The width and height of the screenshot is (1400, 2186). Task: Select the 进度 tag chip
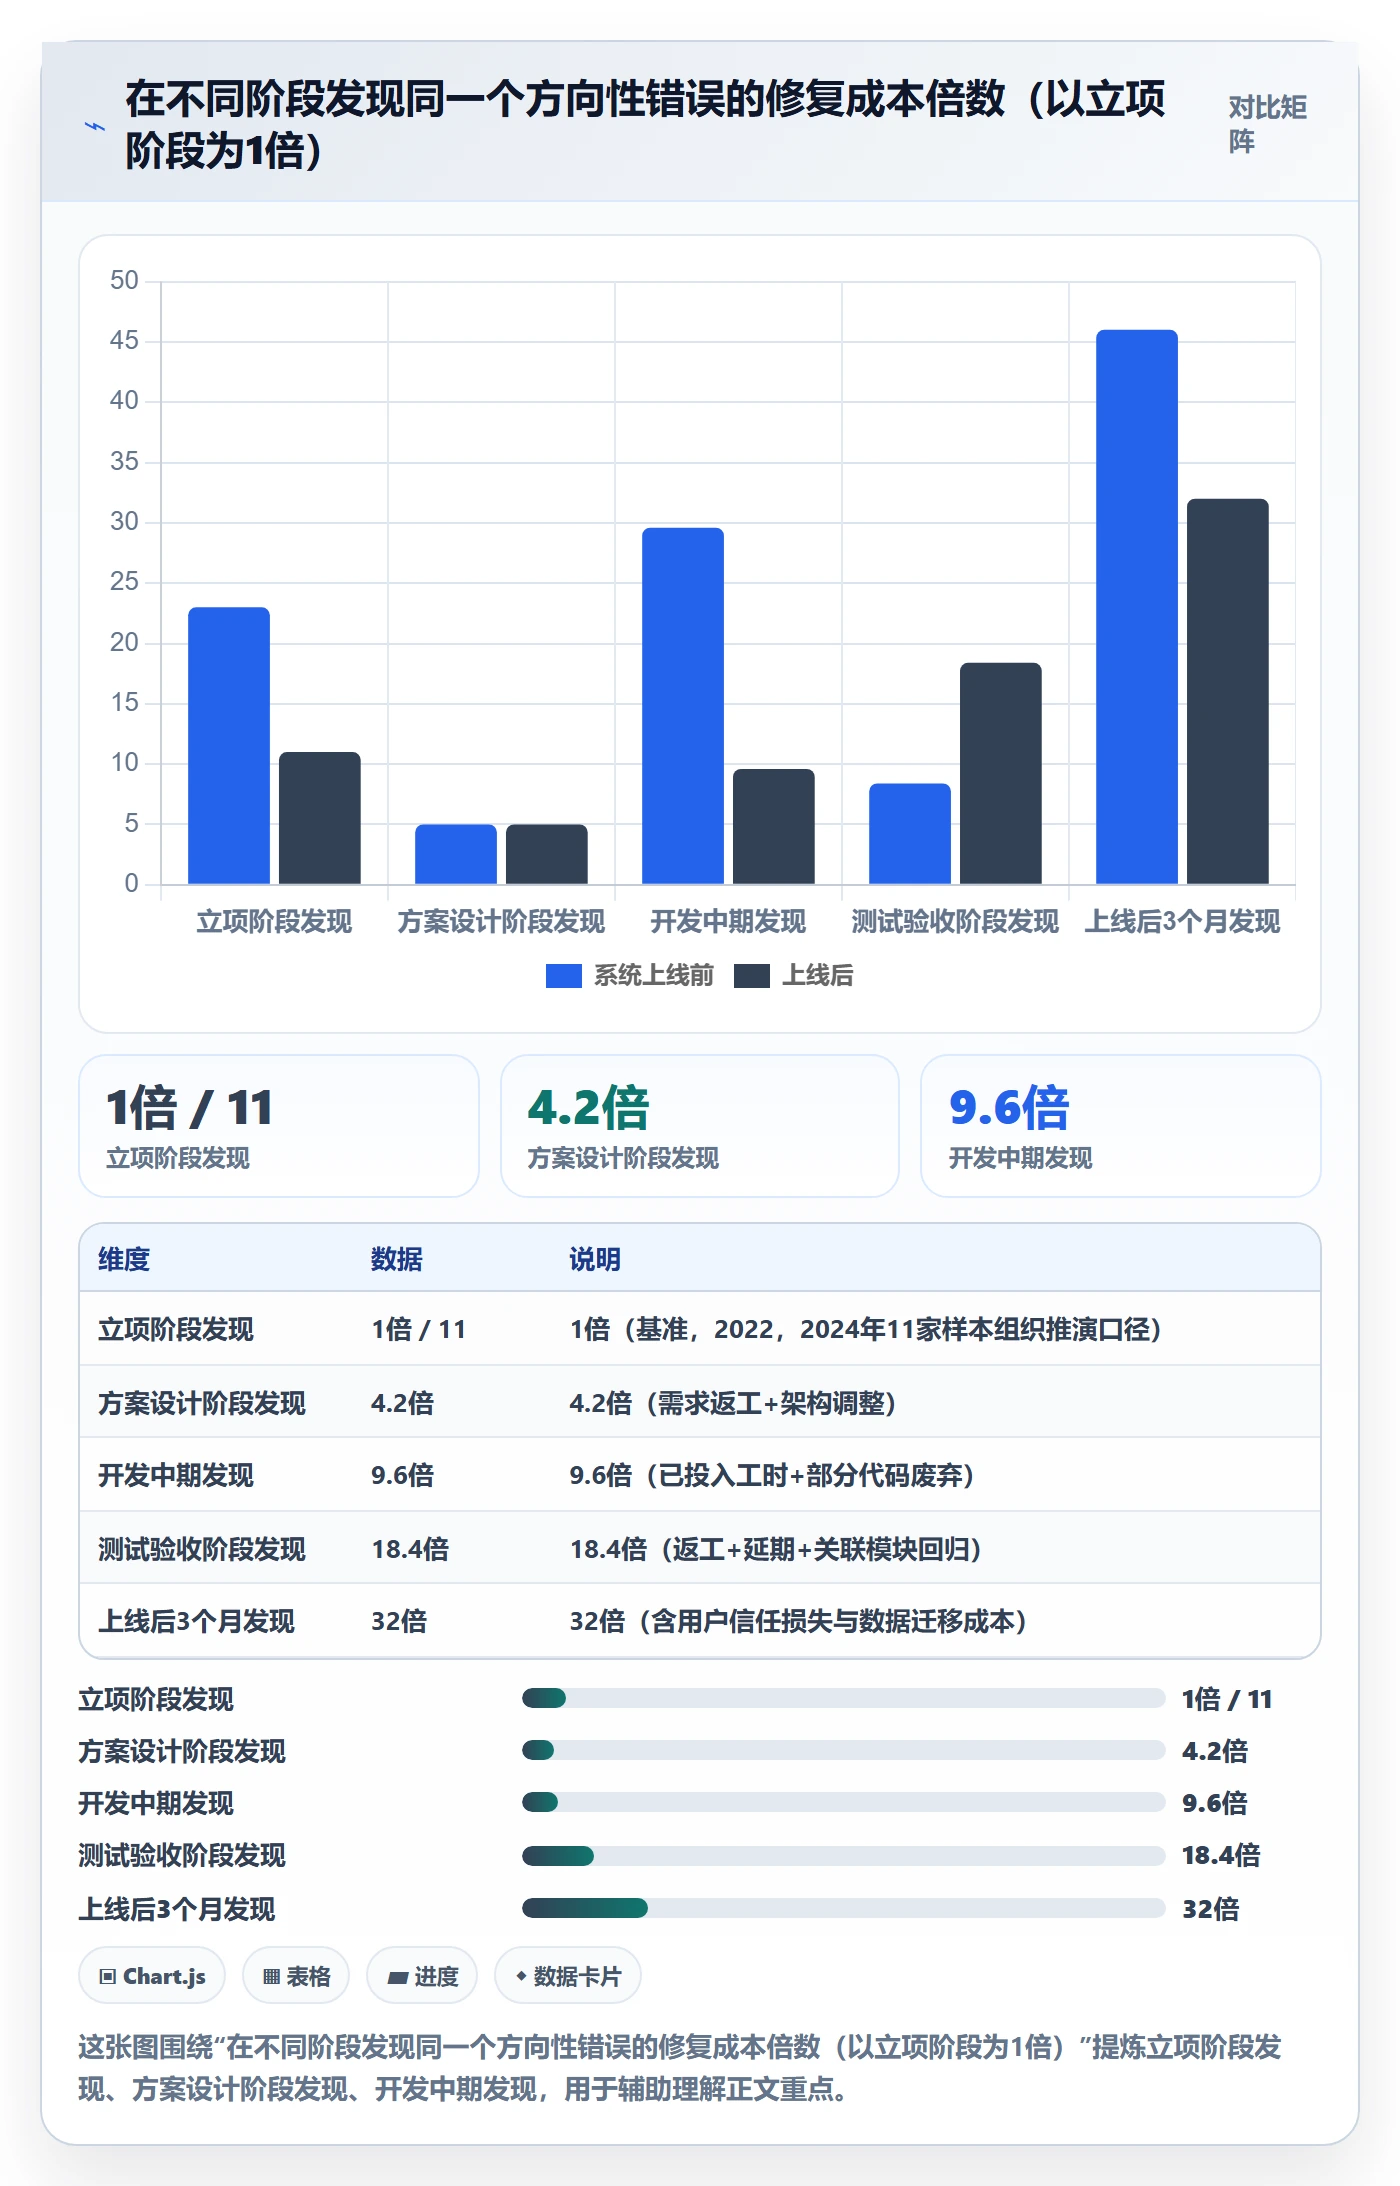422,1976
